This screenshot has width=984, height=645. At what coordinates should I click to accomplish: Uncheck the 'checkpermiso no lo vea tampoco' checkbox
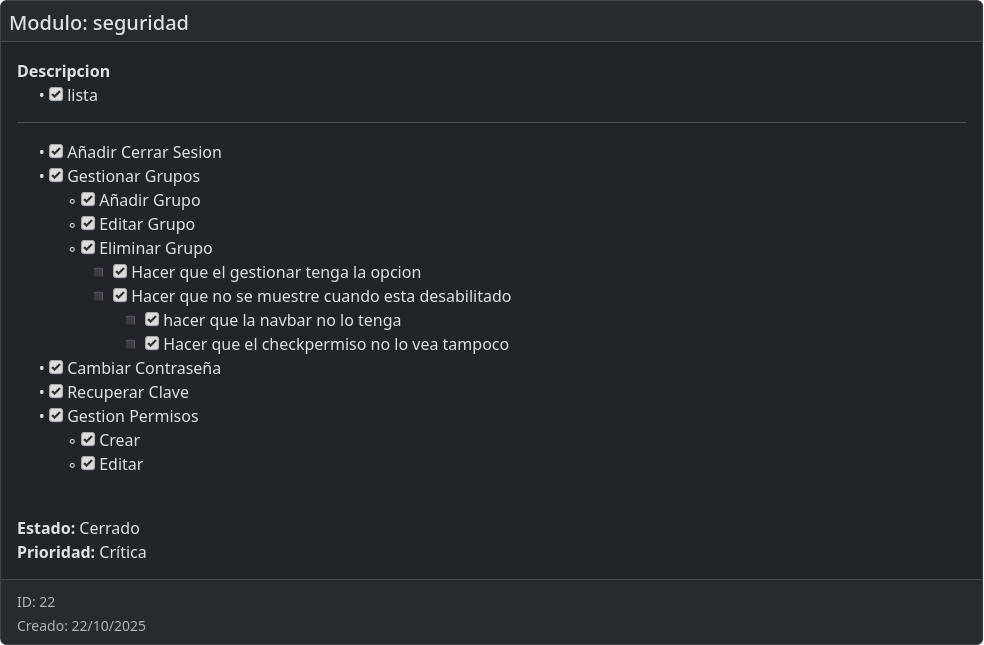coord(152,344)
